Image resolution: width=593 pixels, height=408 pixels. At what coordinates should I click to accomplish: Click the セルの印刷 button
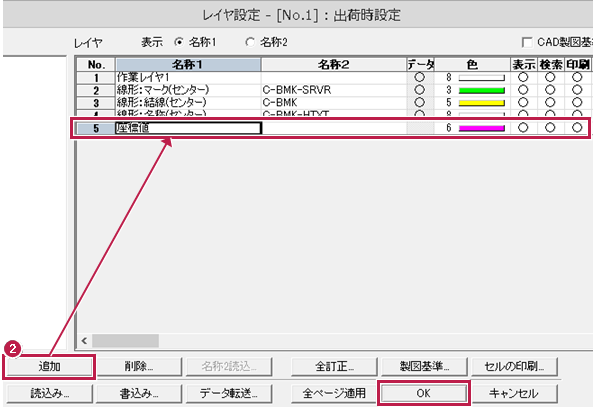pyautogui.click(x=514, y=366)
